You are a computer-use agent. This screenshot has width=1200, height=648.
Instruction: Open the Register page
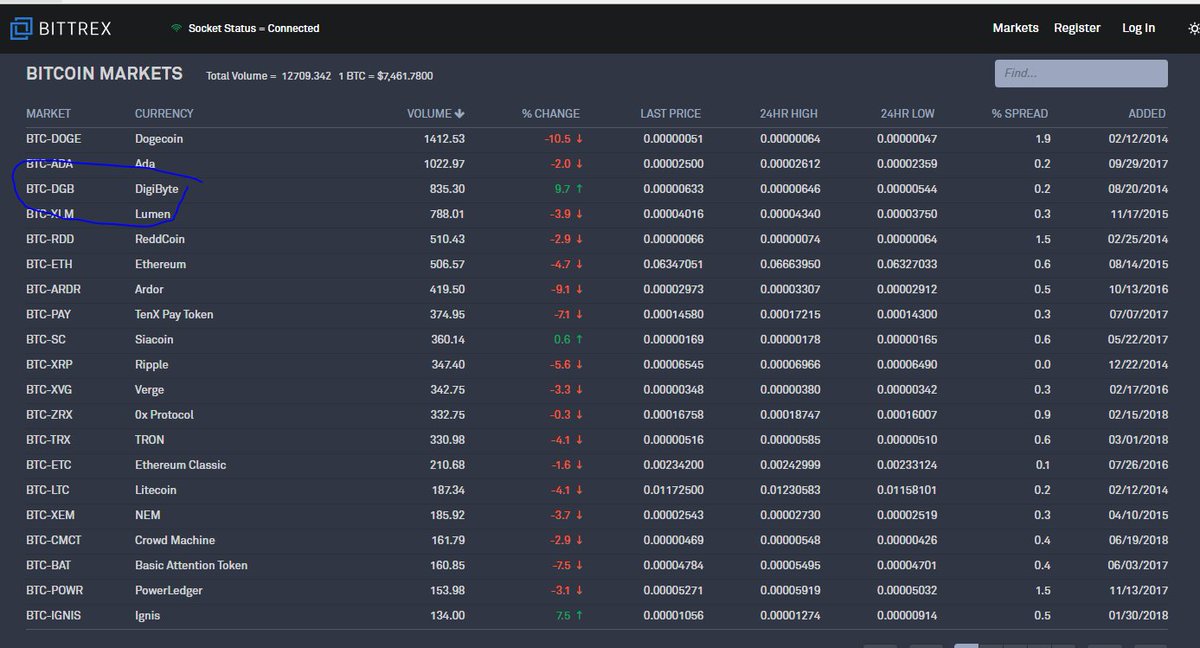click(1077, 28)
